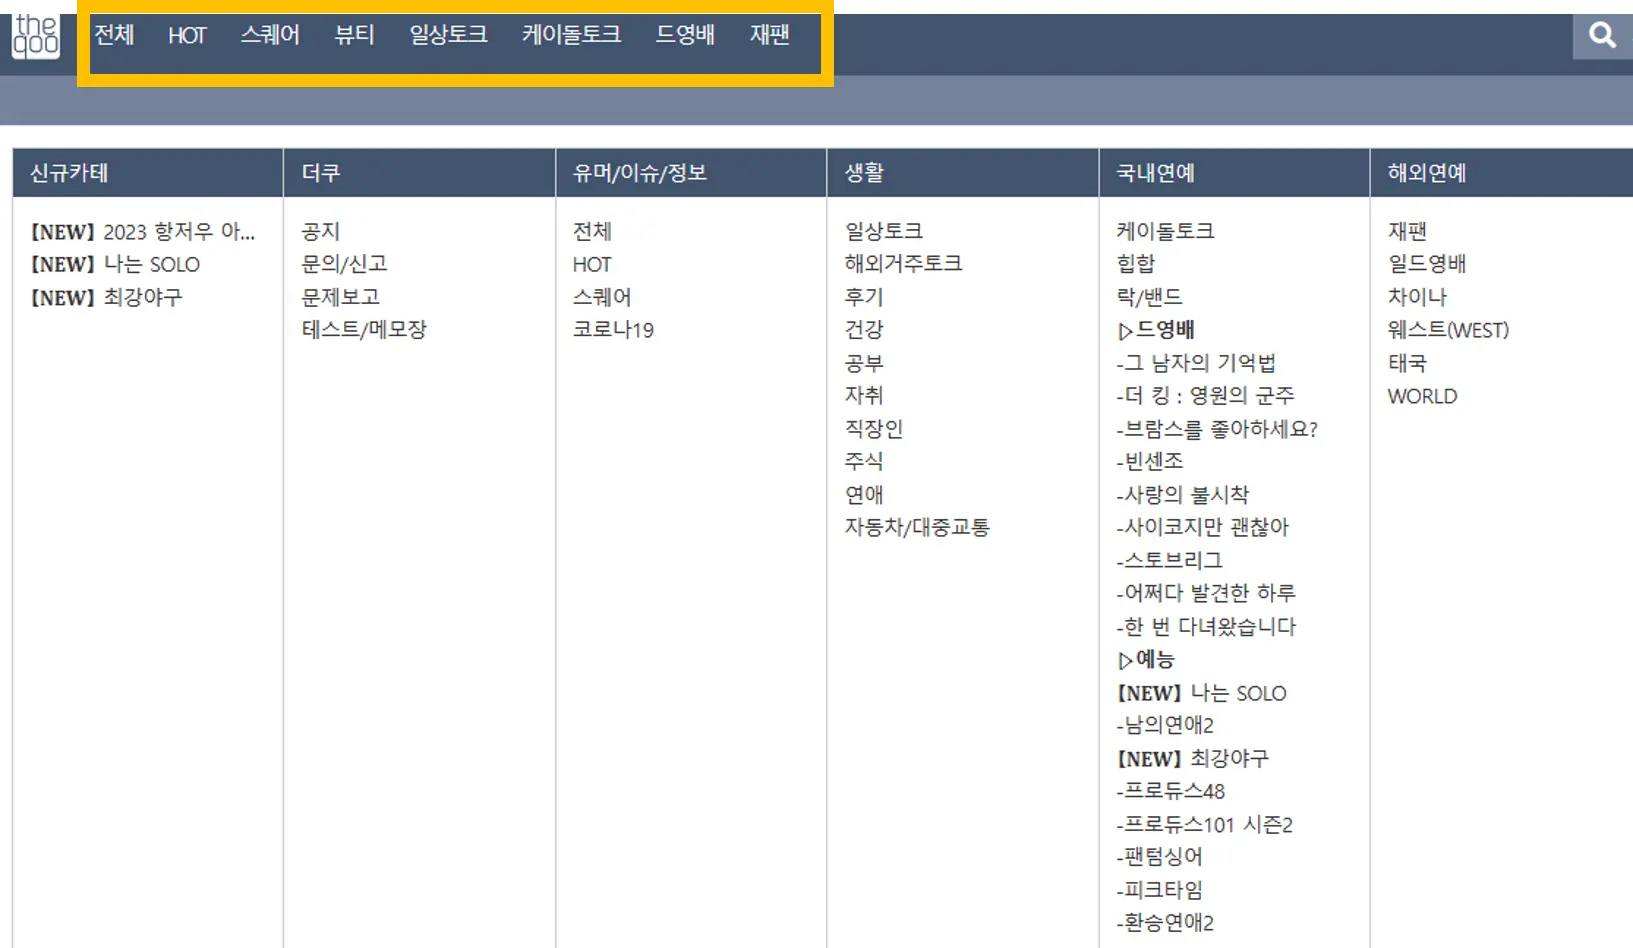Open the 공지 board under 더쿠
1633x948 pixels.
point(321,232)
